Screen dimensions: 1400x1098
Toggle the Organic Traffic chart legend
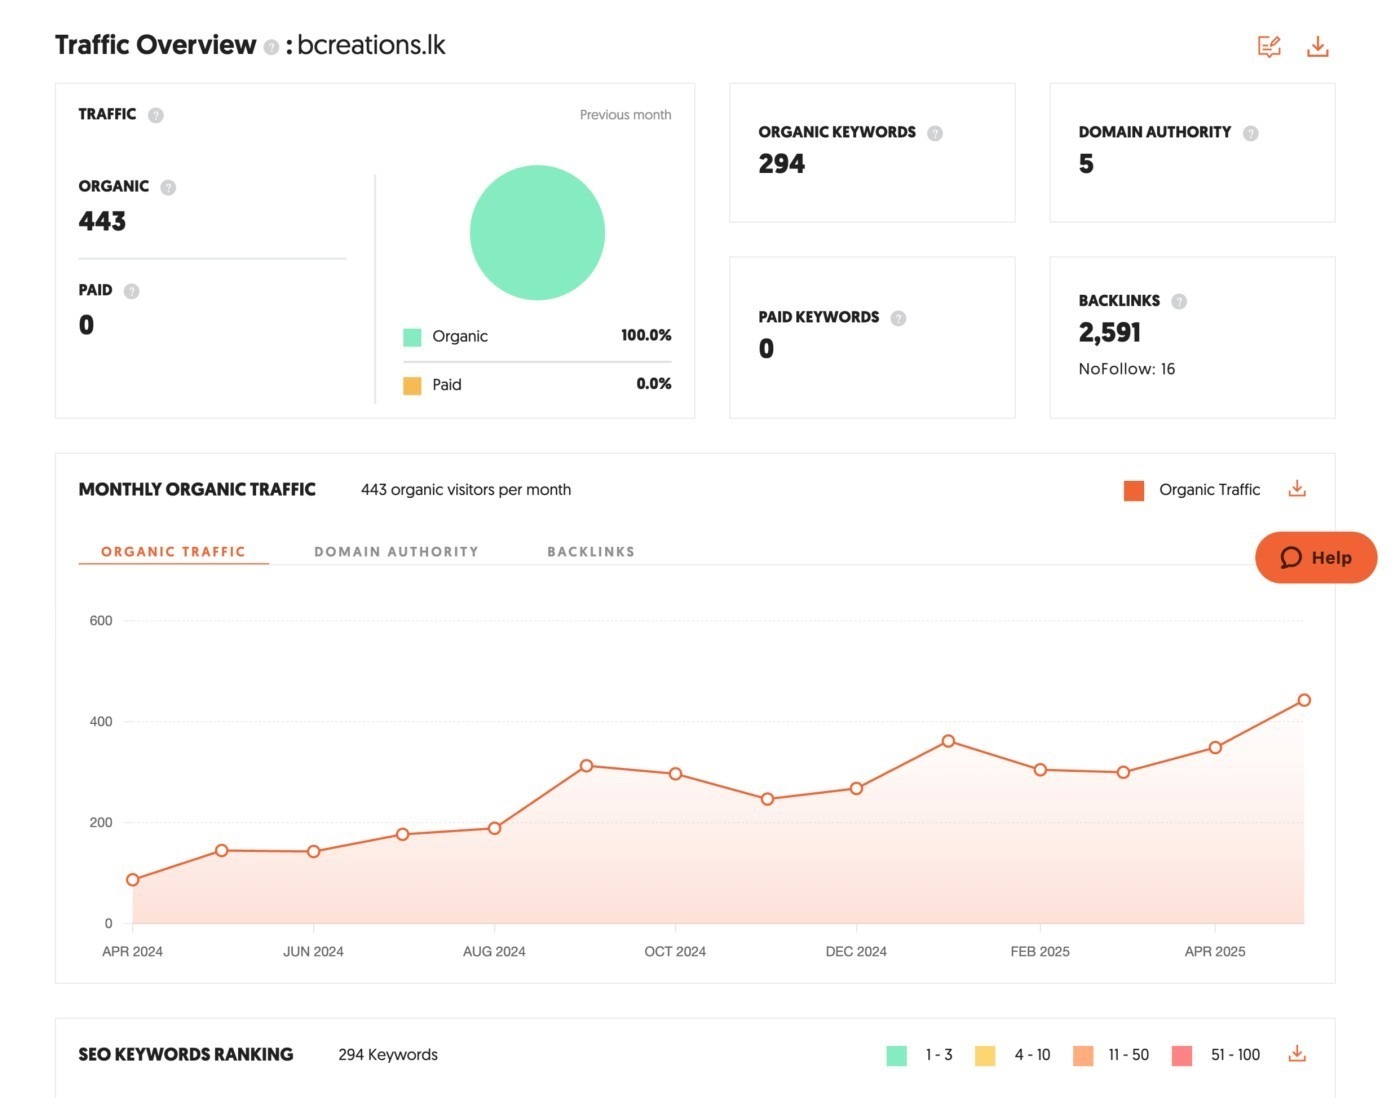coord(1192,490)
